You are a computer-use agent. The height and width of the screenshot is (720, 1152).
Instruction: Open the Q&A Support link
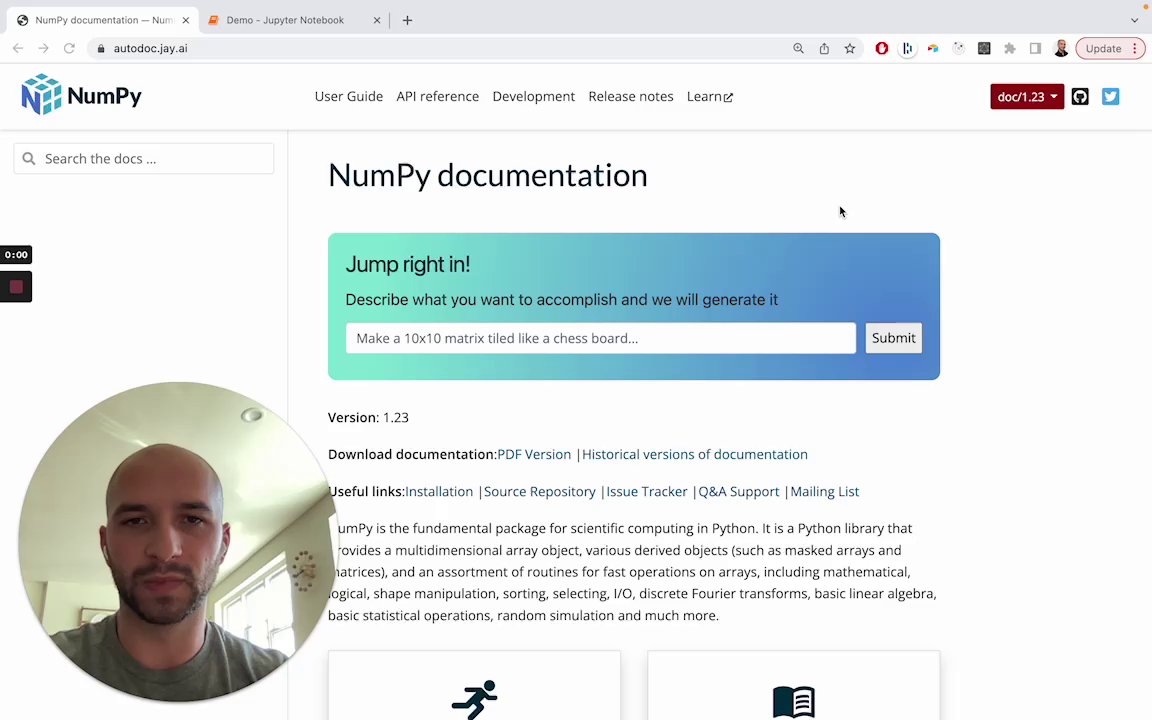coord(738,492)
